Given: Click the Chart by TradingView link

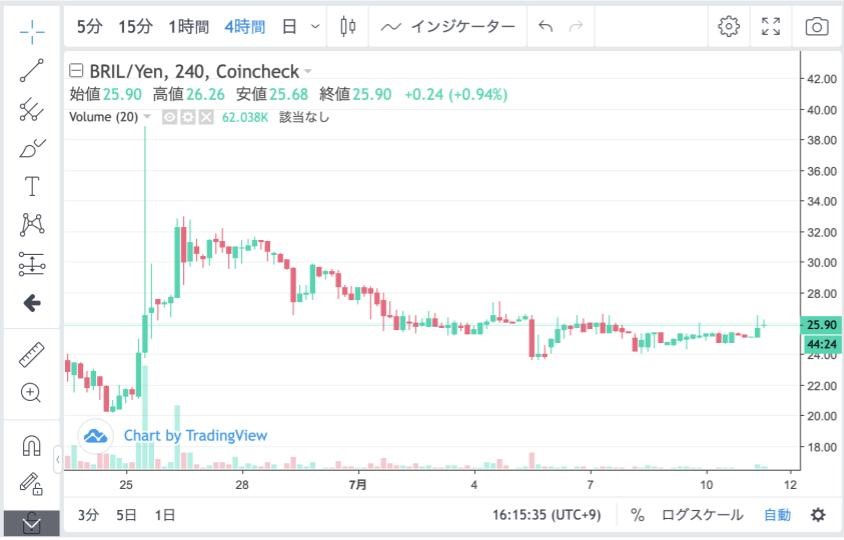Looking at the screenshot, I should point(195,435).
